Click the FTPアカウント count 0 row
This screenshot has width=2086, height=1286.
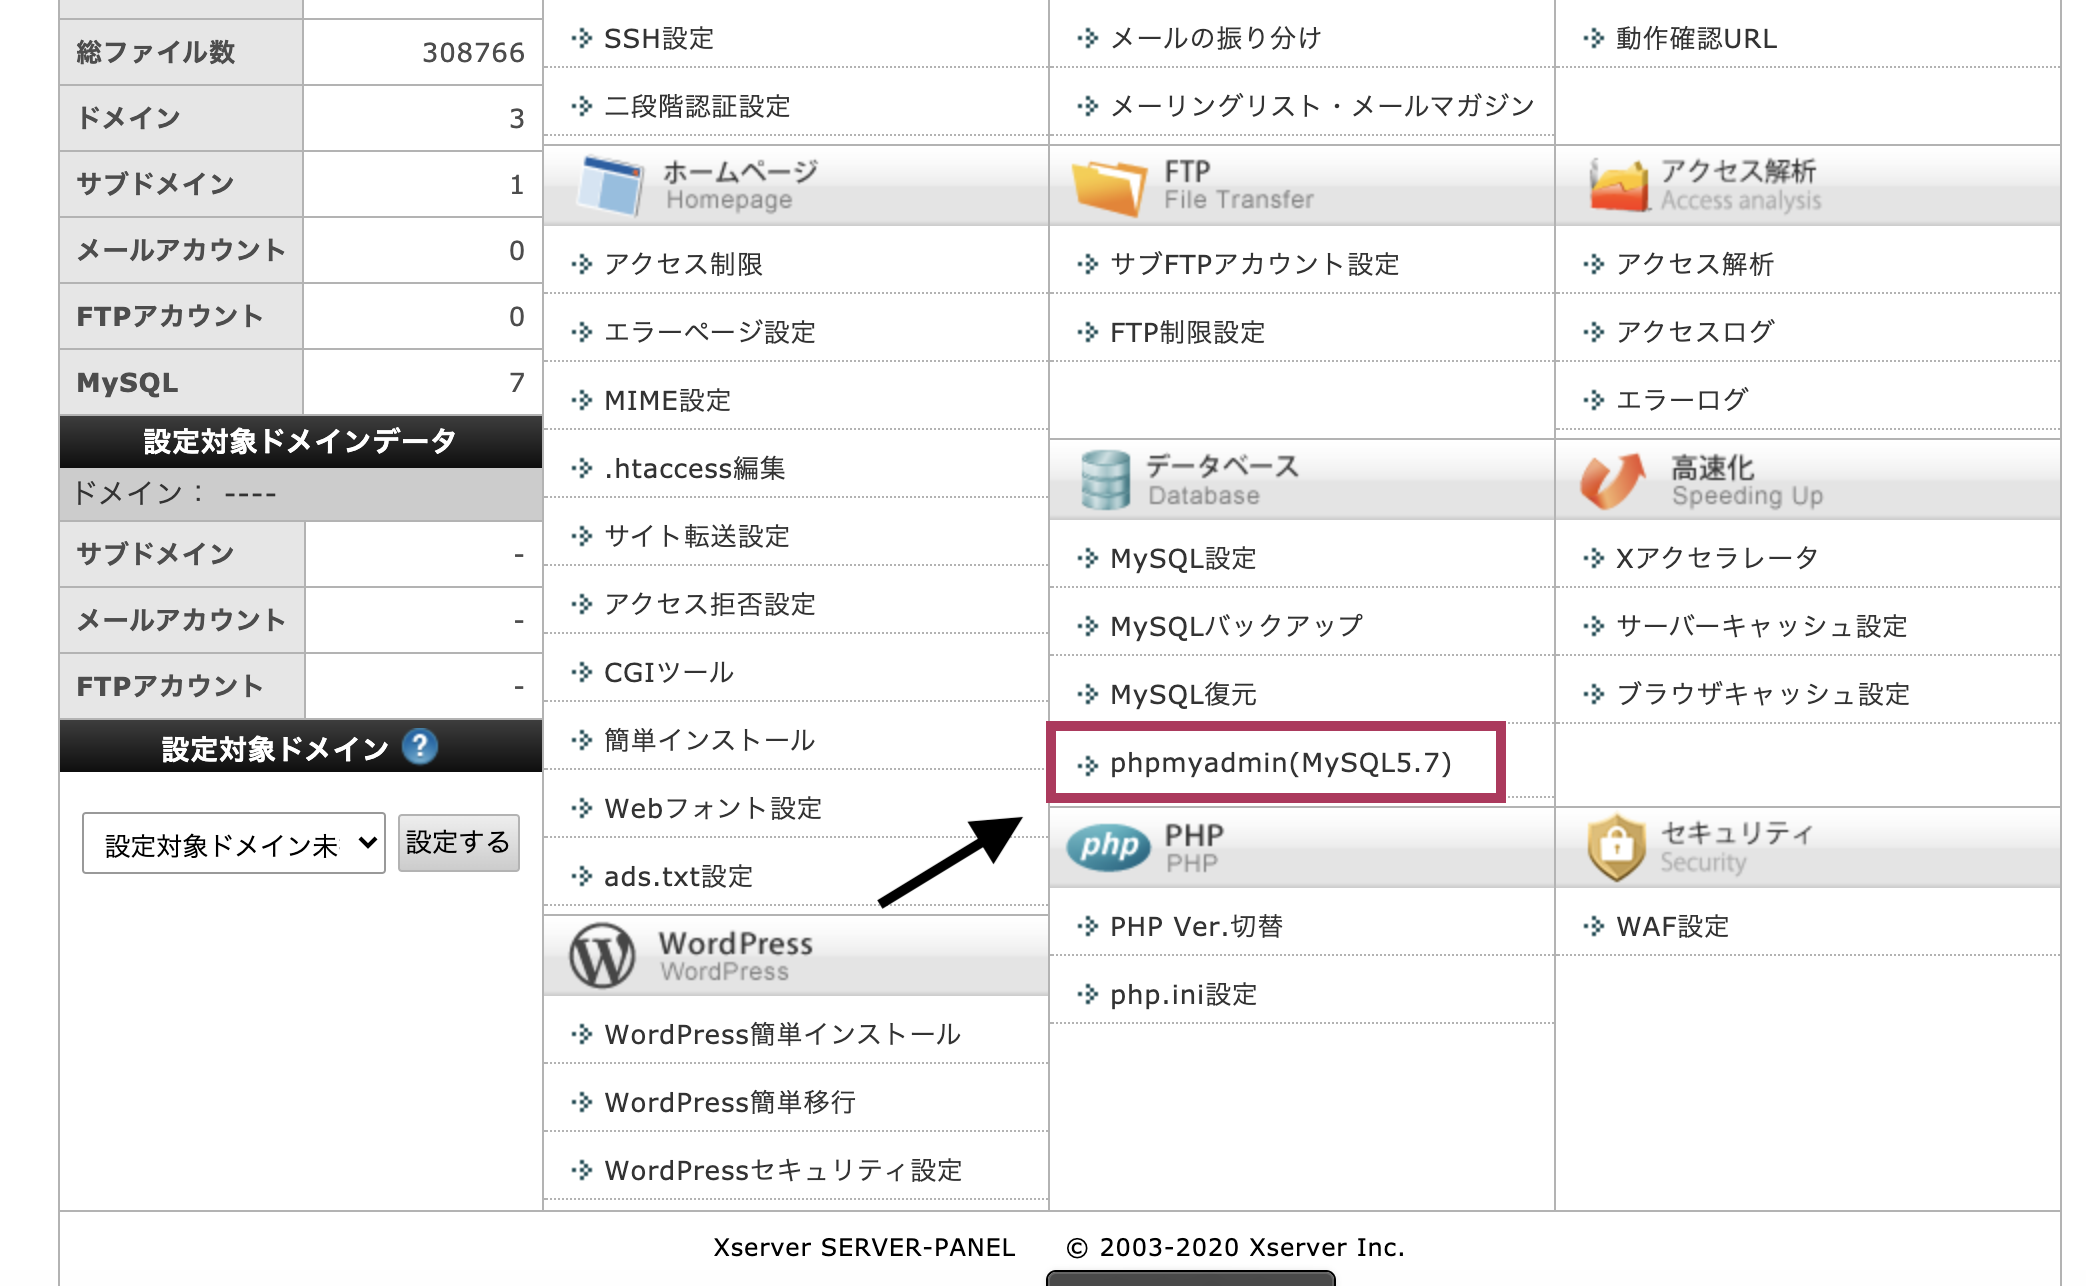tap(300, 316)
